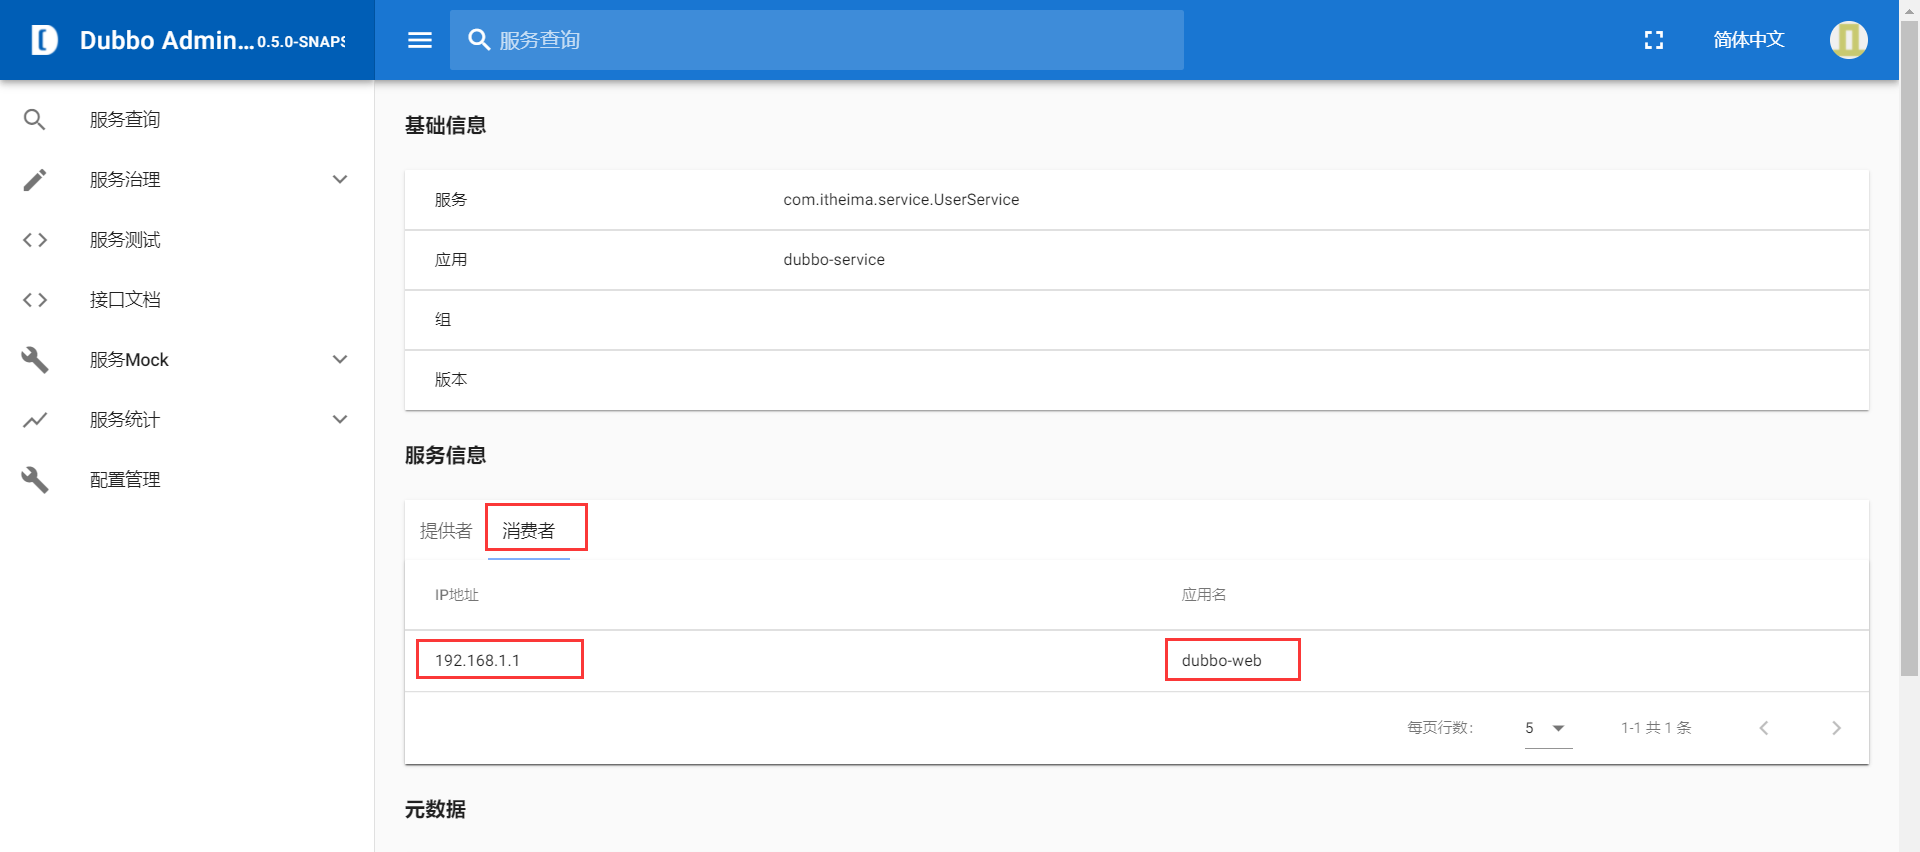Open the 简体中文 language selector
The width and height of the screenshot is (1920, 852).
(1749, 40)
